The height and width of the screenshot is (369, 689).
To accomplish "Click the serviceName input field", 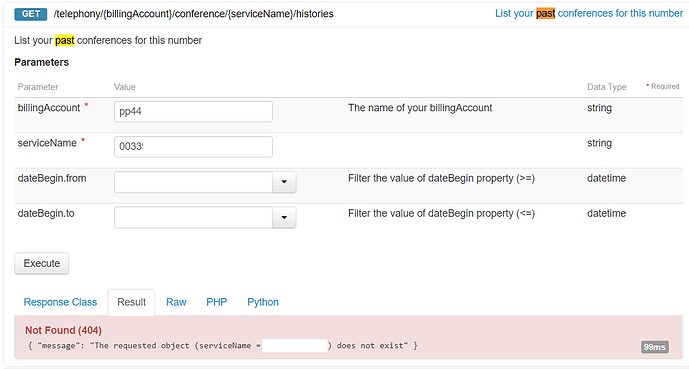I will [193, 147].
